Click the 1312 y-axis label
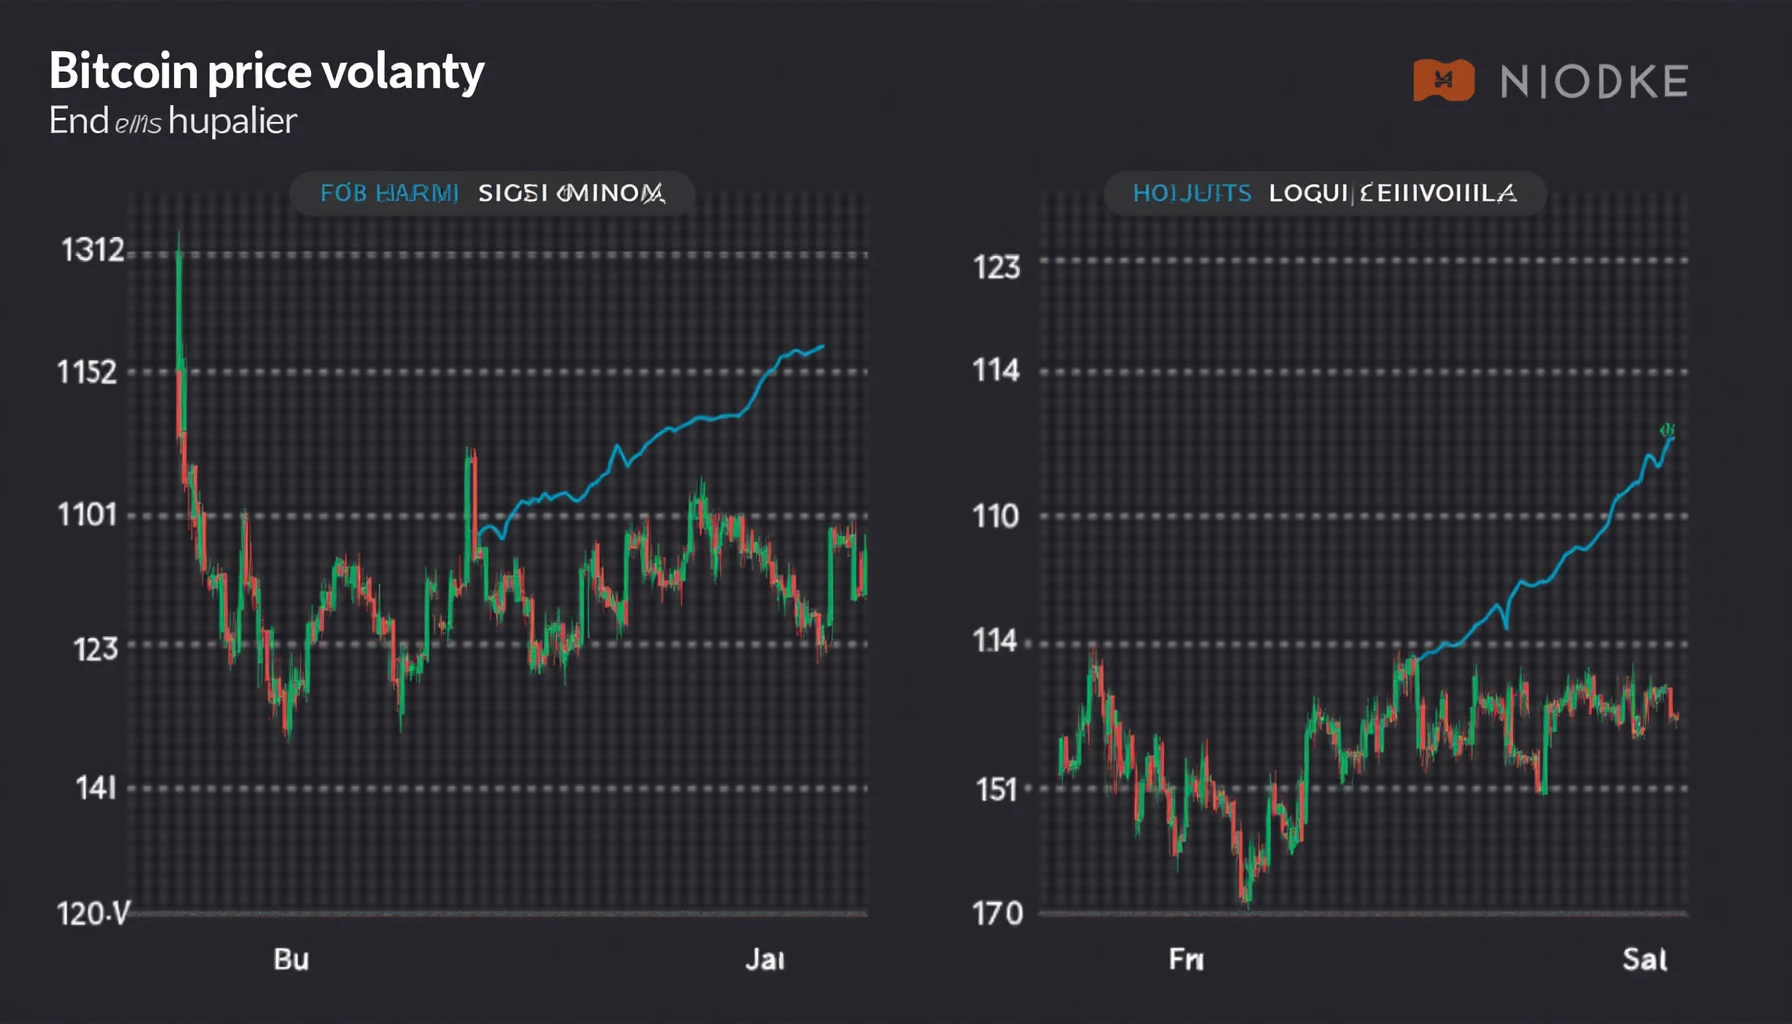This screenshot has height=1024, width=1792. (x=92, y=250)
